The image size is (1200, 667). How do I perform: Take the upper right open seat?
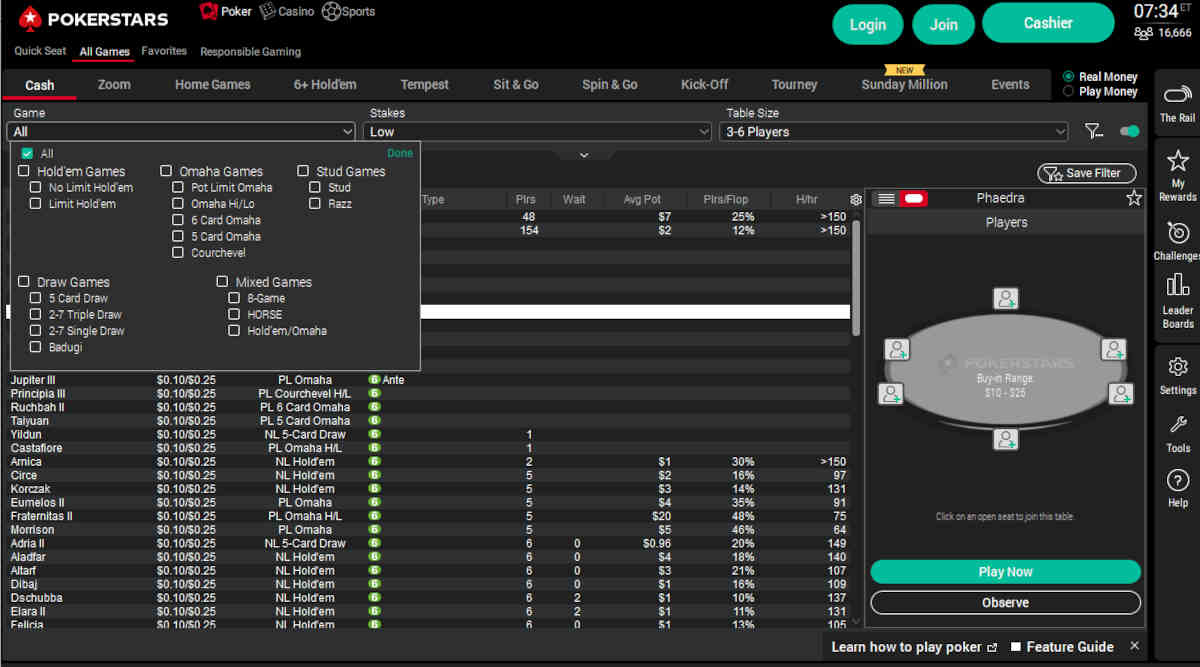[1114, 349]
